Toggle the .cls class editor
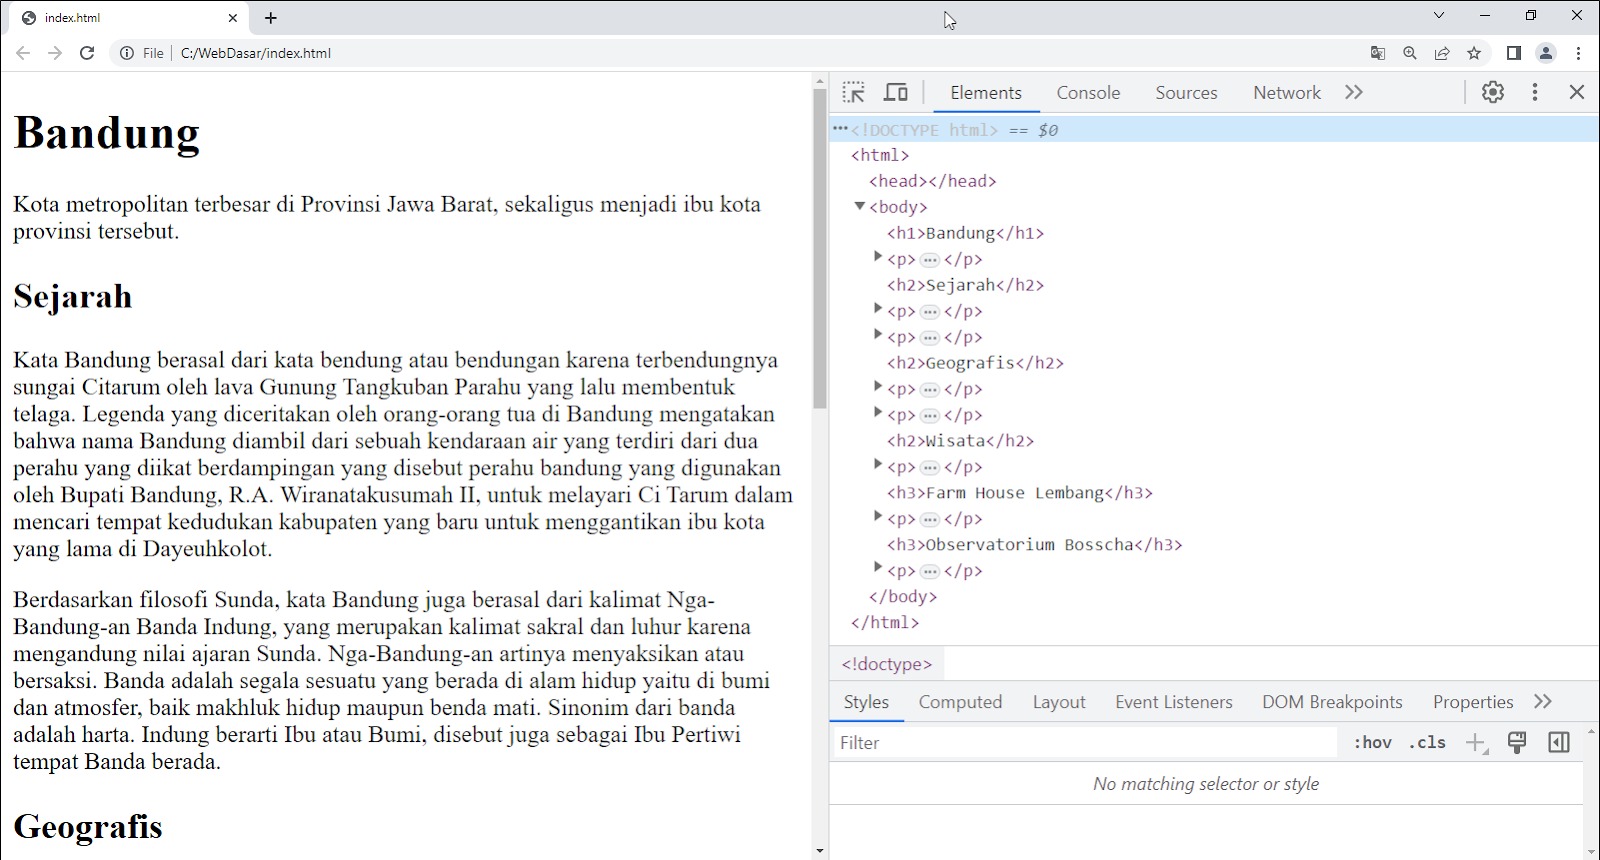The image size is (1600, 860). [x=1427, y=742]
